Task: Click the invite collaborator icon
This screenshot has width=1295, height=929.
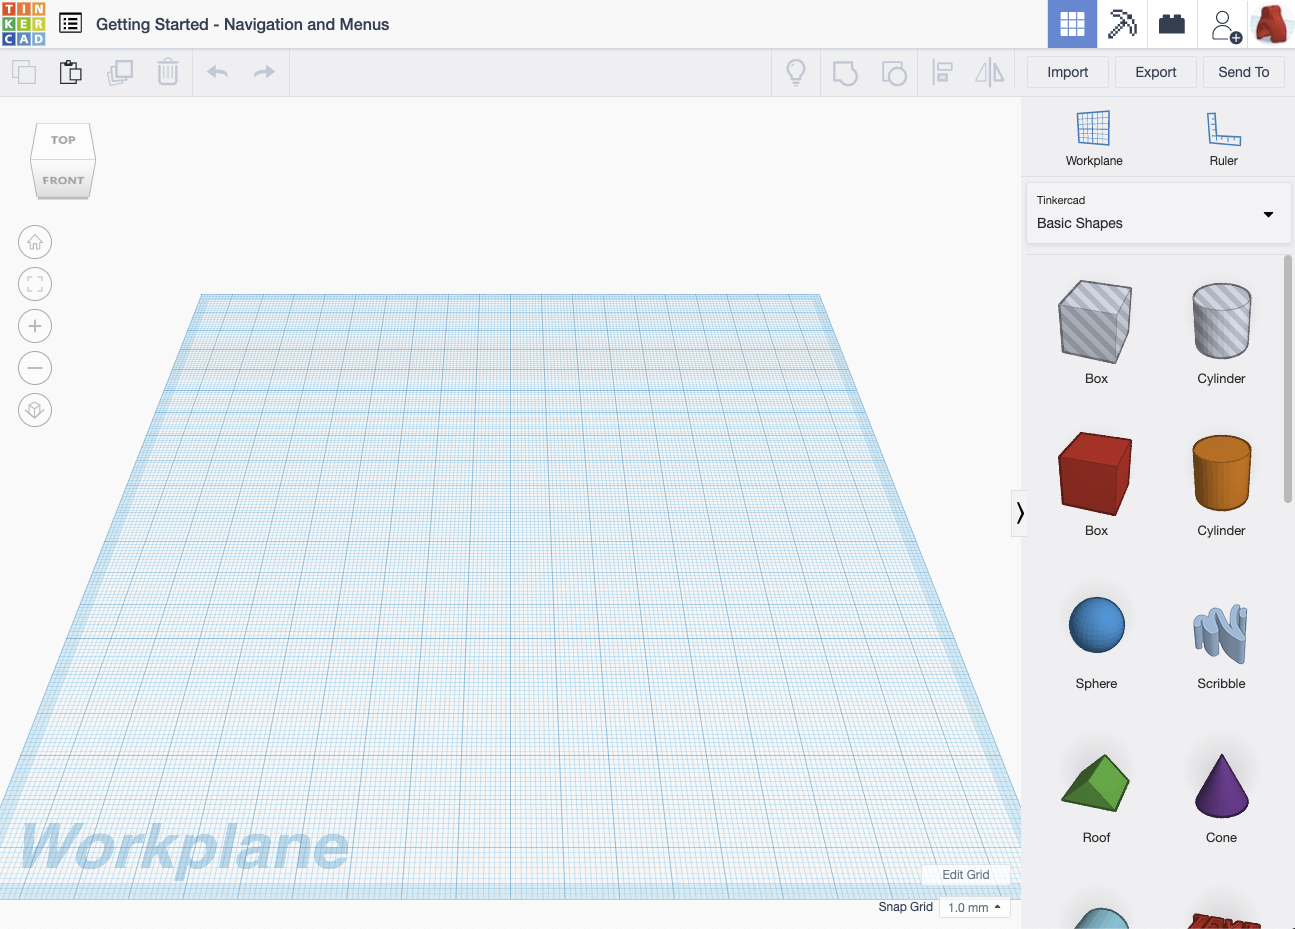Action: (1225, 25)
